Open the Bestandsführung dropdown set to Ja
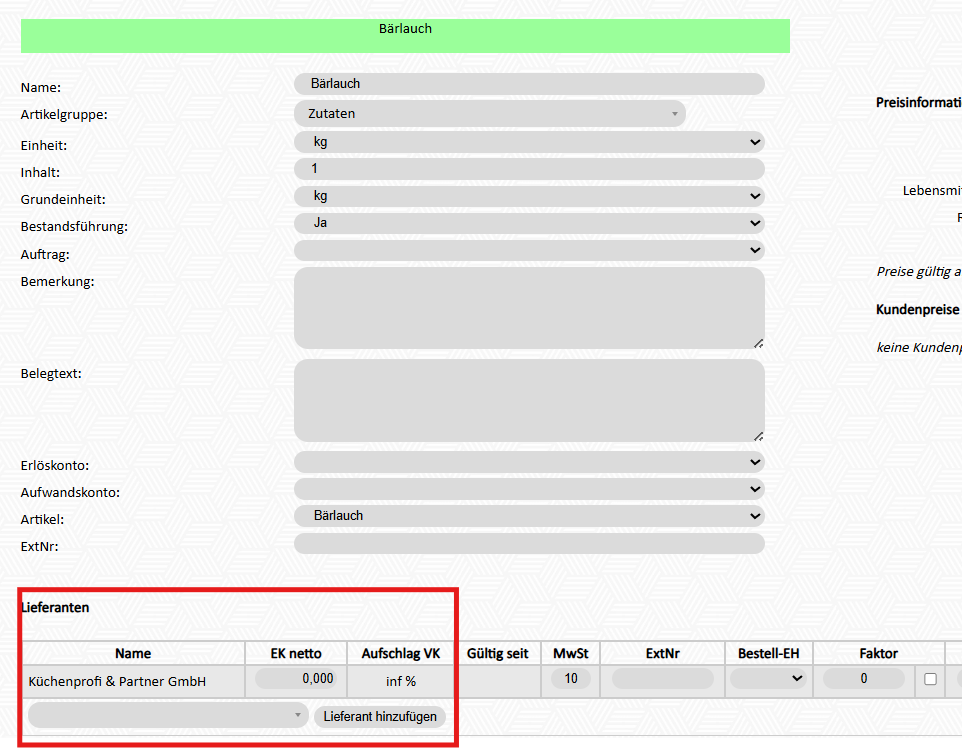Viewport: 962px width, 748px height. (529, 223)
